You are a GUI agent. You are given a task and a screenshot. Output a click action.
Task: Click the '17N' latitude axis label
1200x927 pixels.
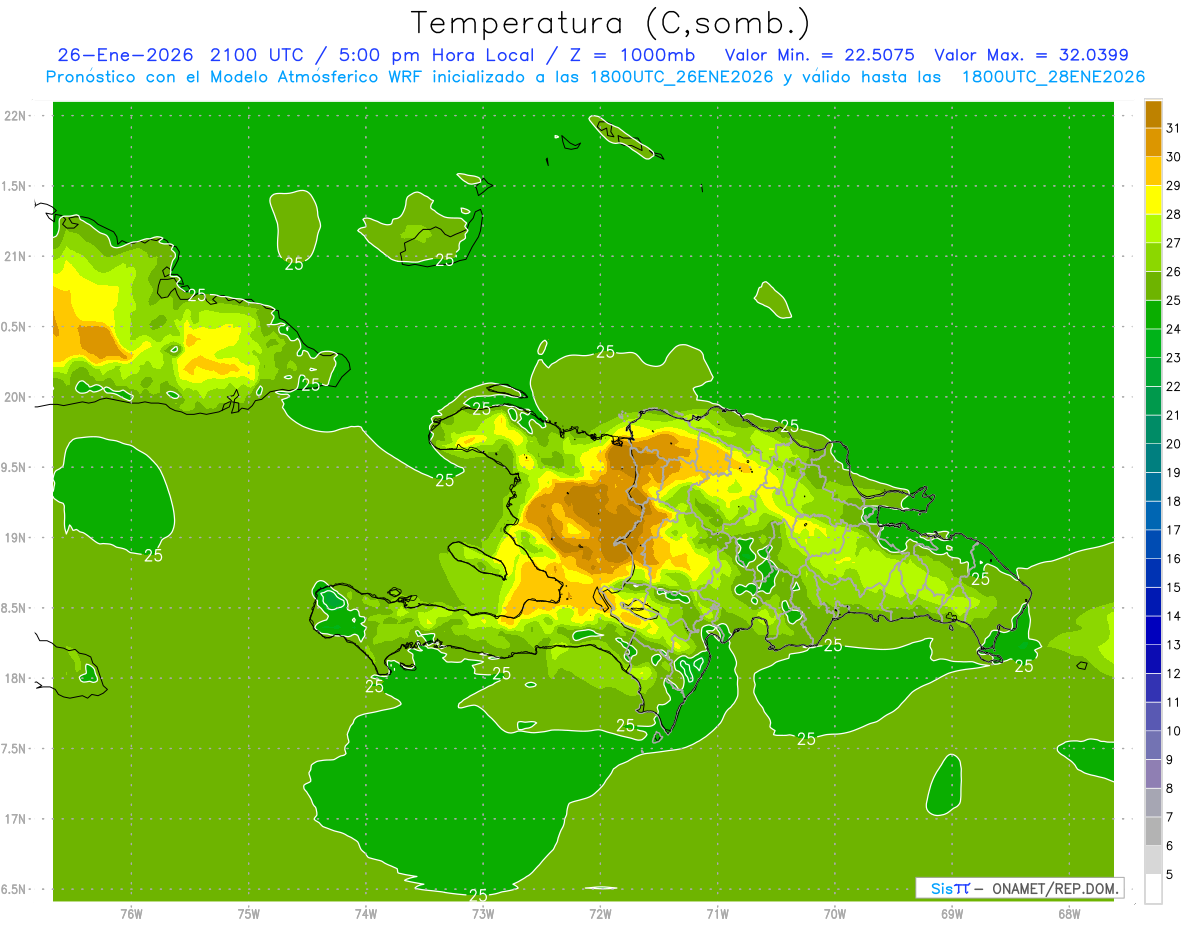point(14,819)
